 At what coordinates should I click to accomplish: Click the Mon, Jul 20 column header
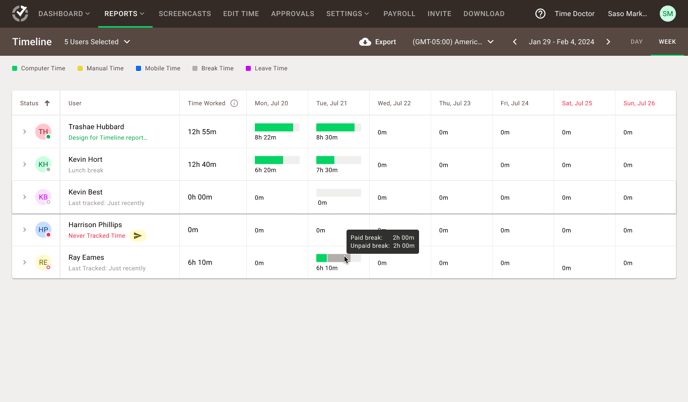point(271,103)
